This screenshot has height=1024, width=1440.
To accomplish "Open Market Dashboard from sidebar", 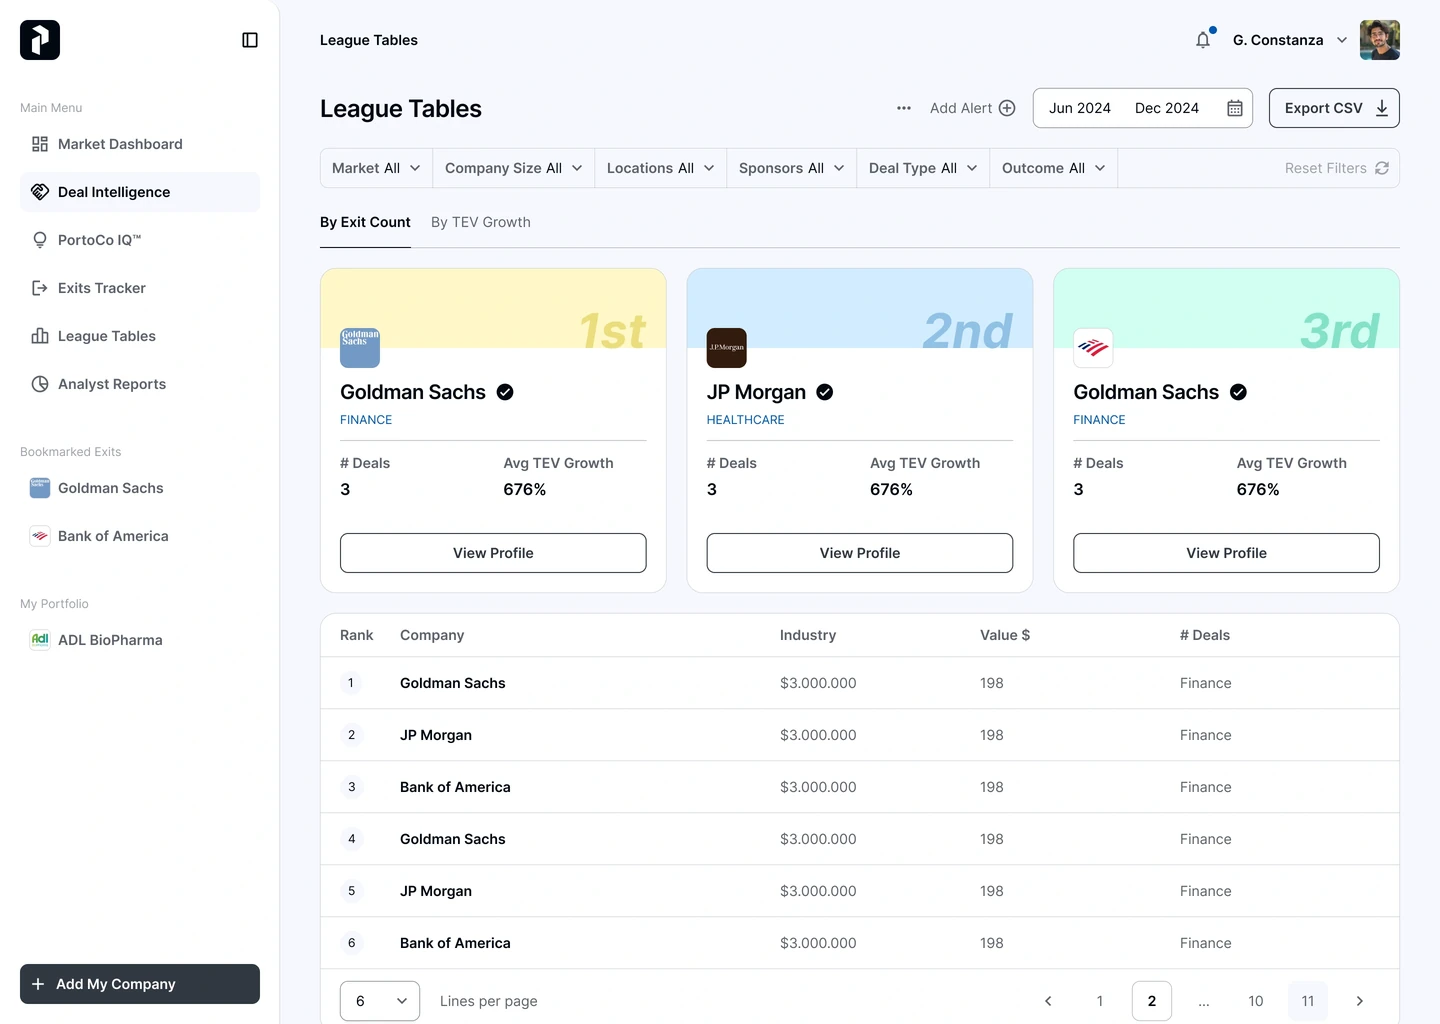I will (x=140, y=144).
